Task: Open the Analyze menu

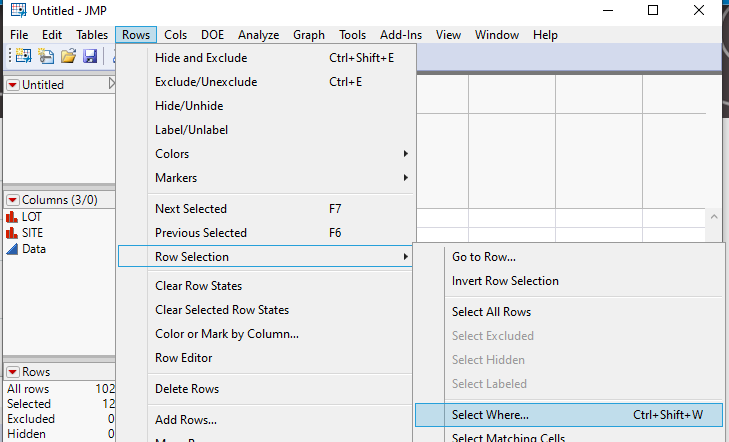Action: coord(258,35)
